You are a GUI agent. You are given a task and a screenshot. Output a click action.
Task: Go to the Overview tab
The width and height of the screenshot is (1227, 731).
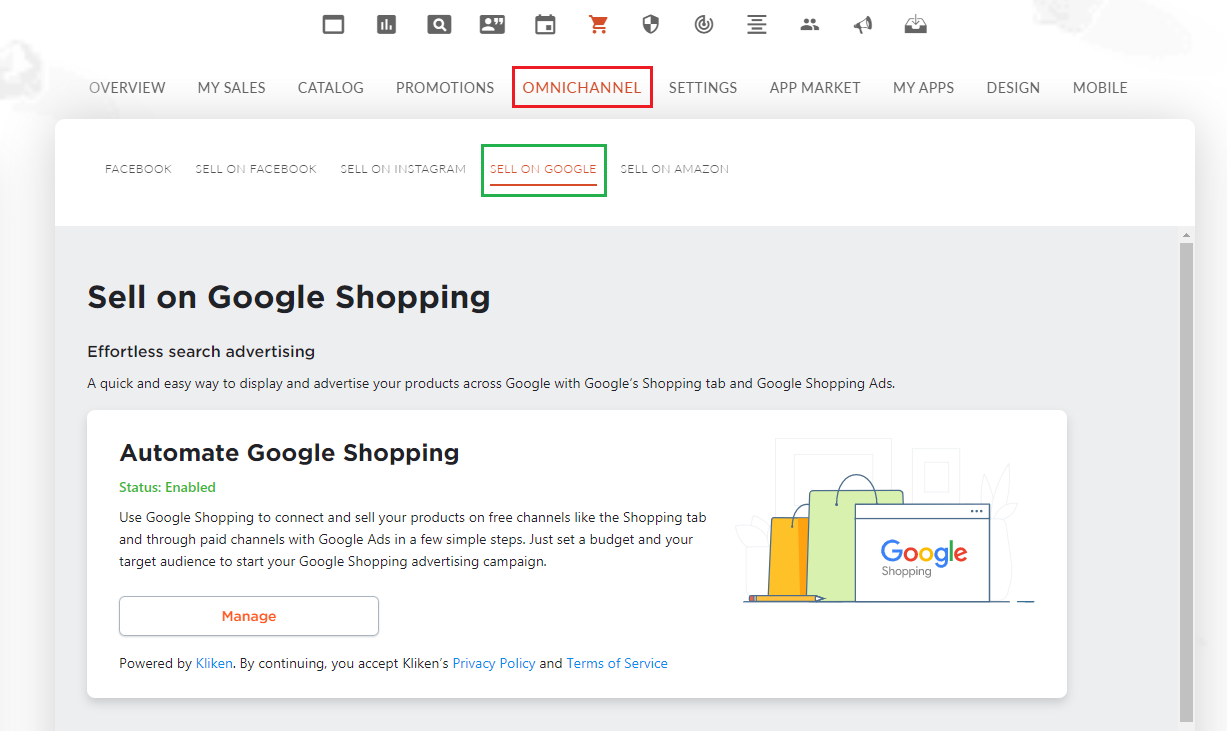127,88
